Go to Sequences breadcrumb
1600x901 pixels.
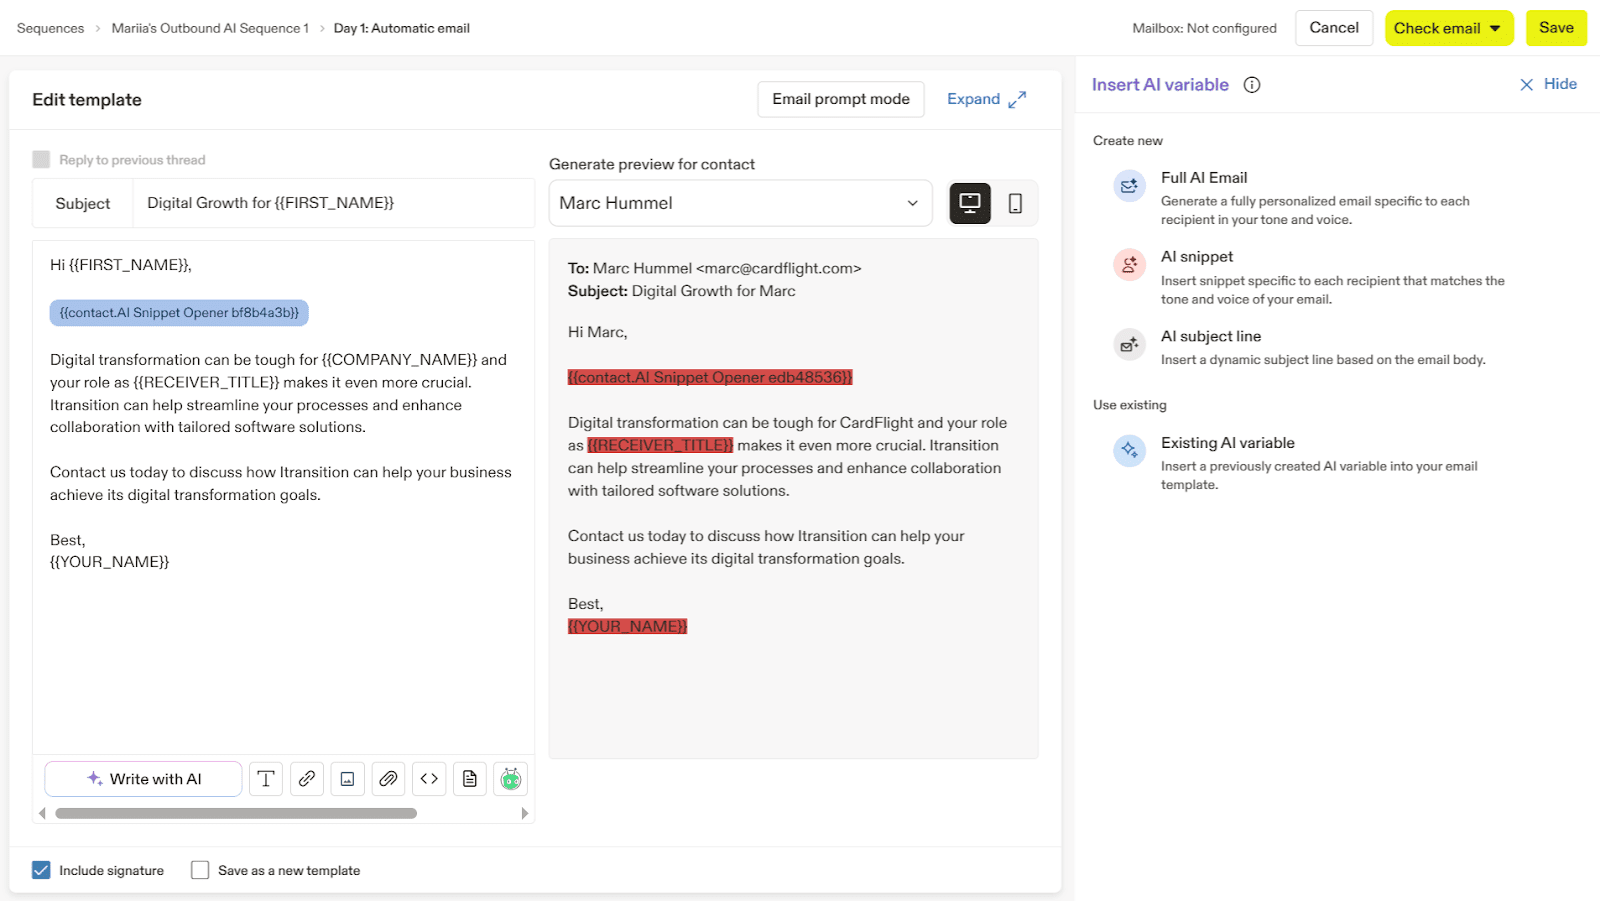click(50, 28)
